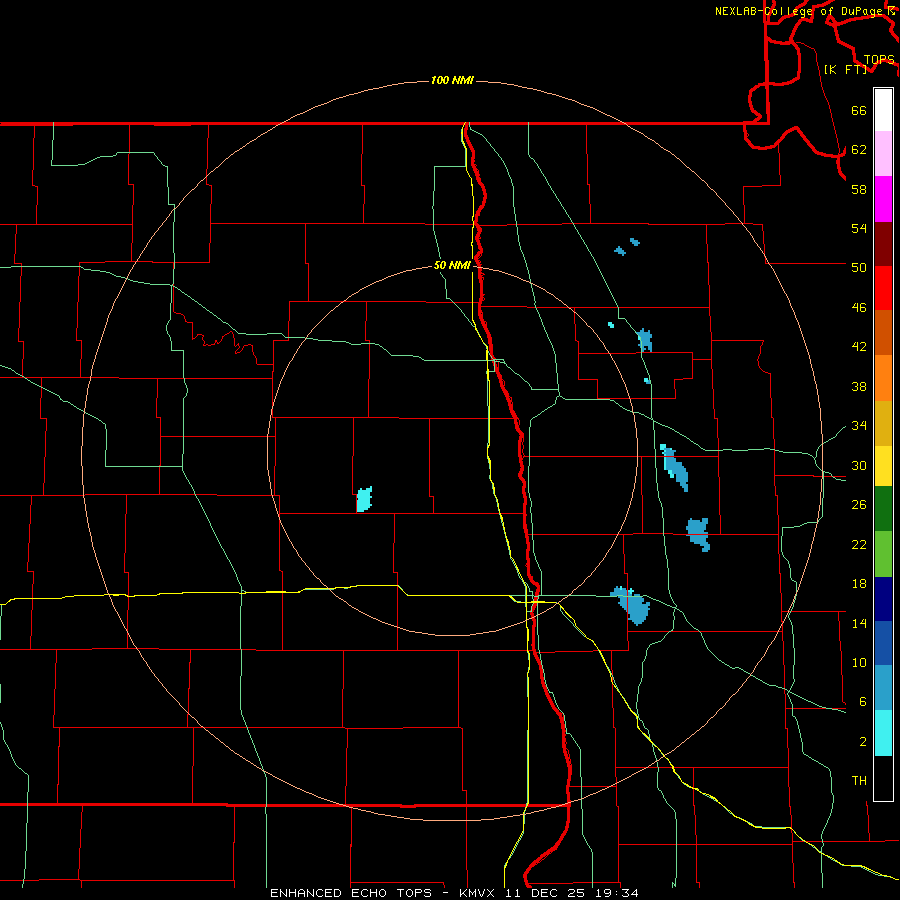Click the legend value 10

coord(859,663)
